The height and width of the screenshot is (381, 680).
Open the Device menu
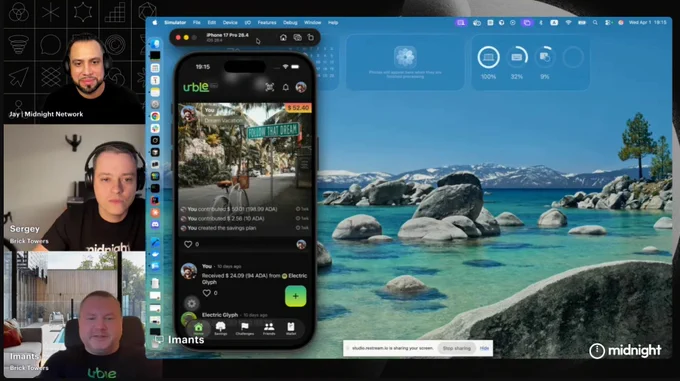[230, 23]
